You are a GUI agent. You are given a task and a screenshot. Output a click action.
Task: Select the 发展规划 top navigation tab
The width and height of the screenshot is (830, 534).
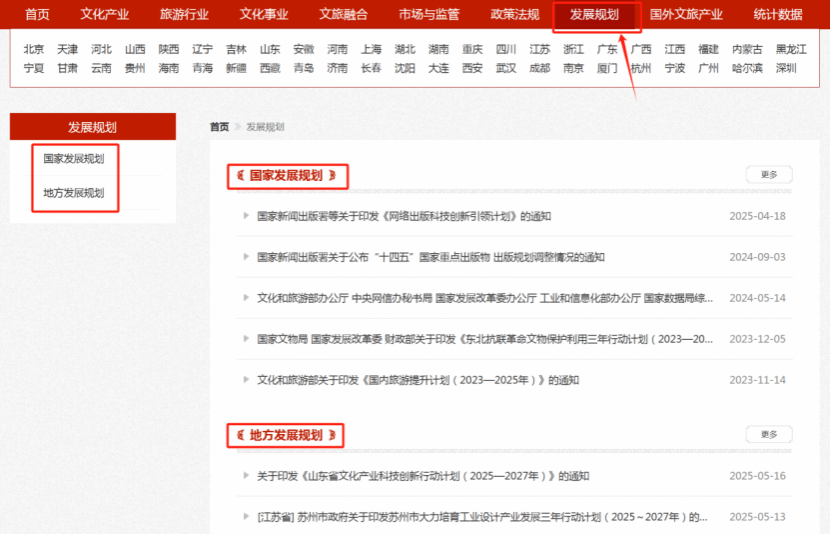594,14
